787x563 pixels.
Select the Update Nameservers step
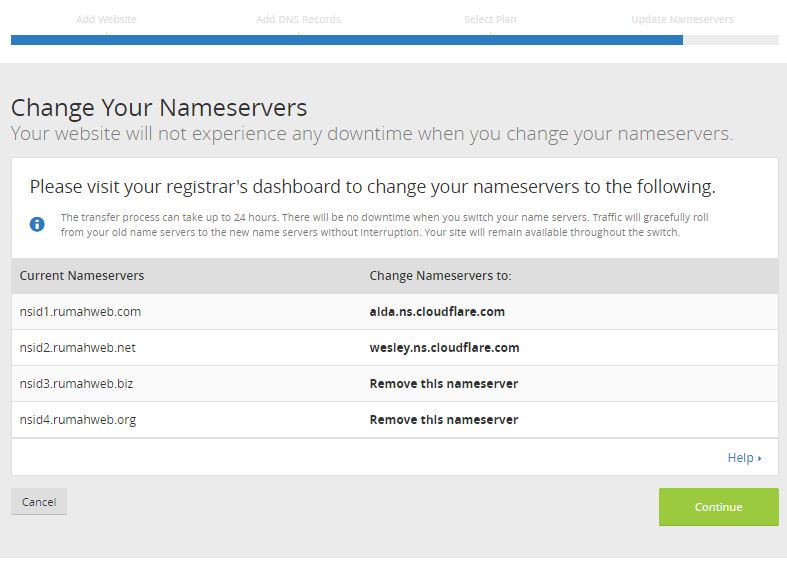tap(682, 19)
